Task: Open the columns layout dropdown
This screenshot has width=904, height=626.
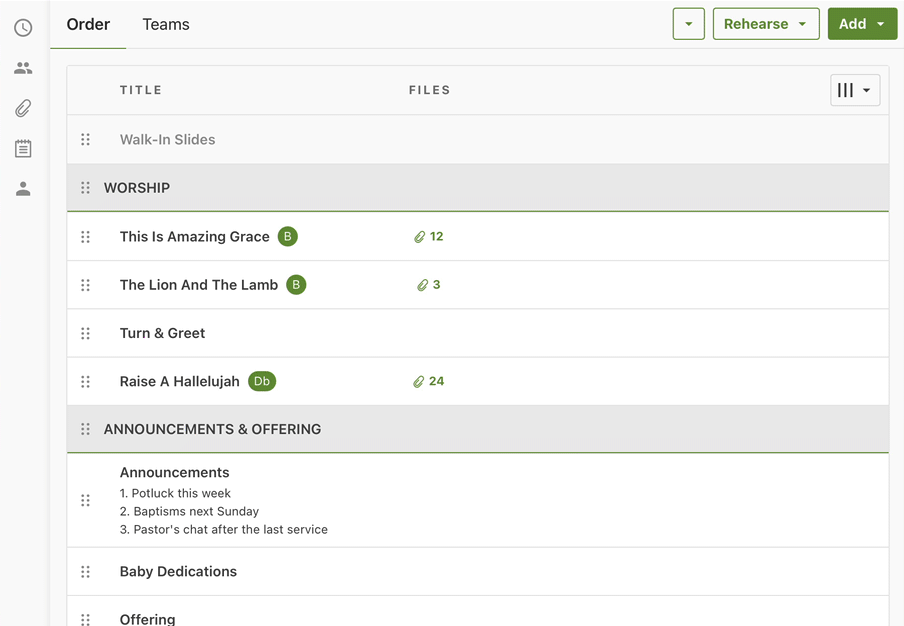Action: tap(855, 90)
